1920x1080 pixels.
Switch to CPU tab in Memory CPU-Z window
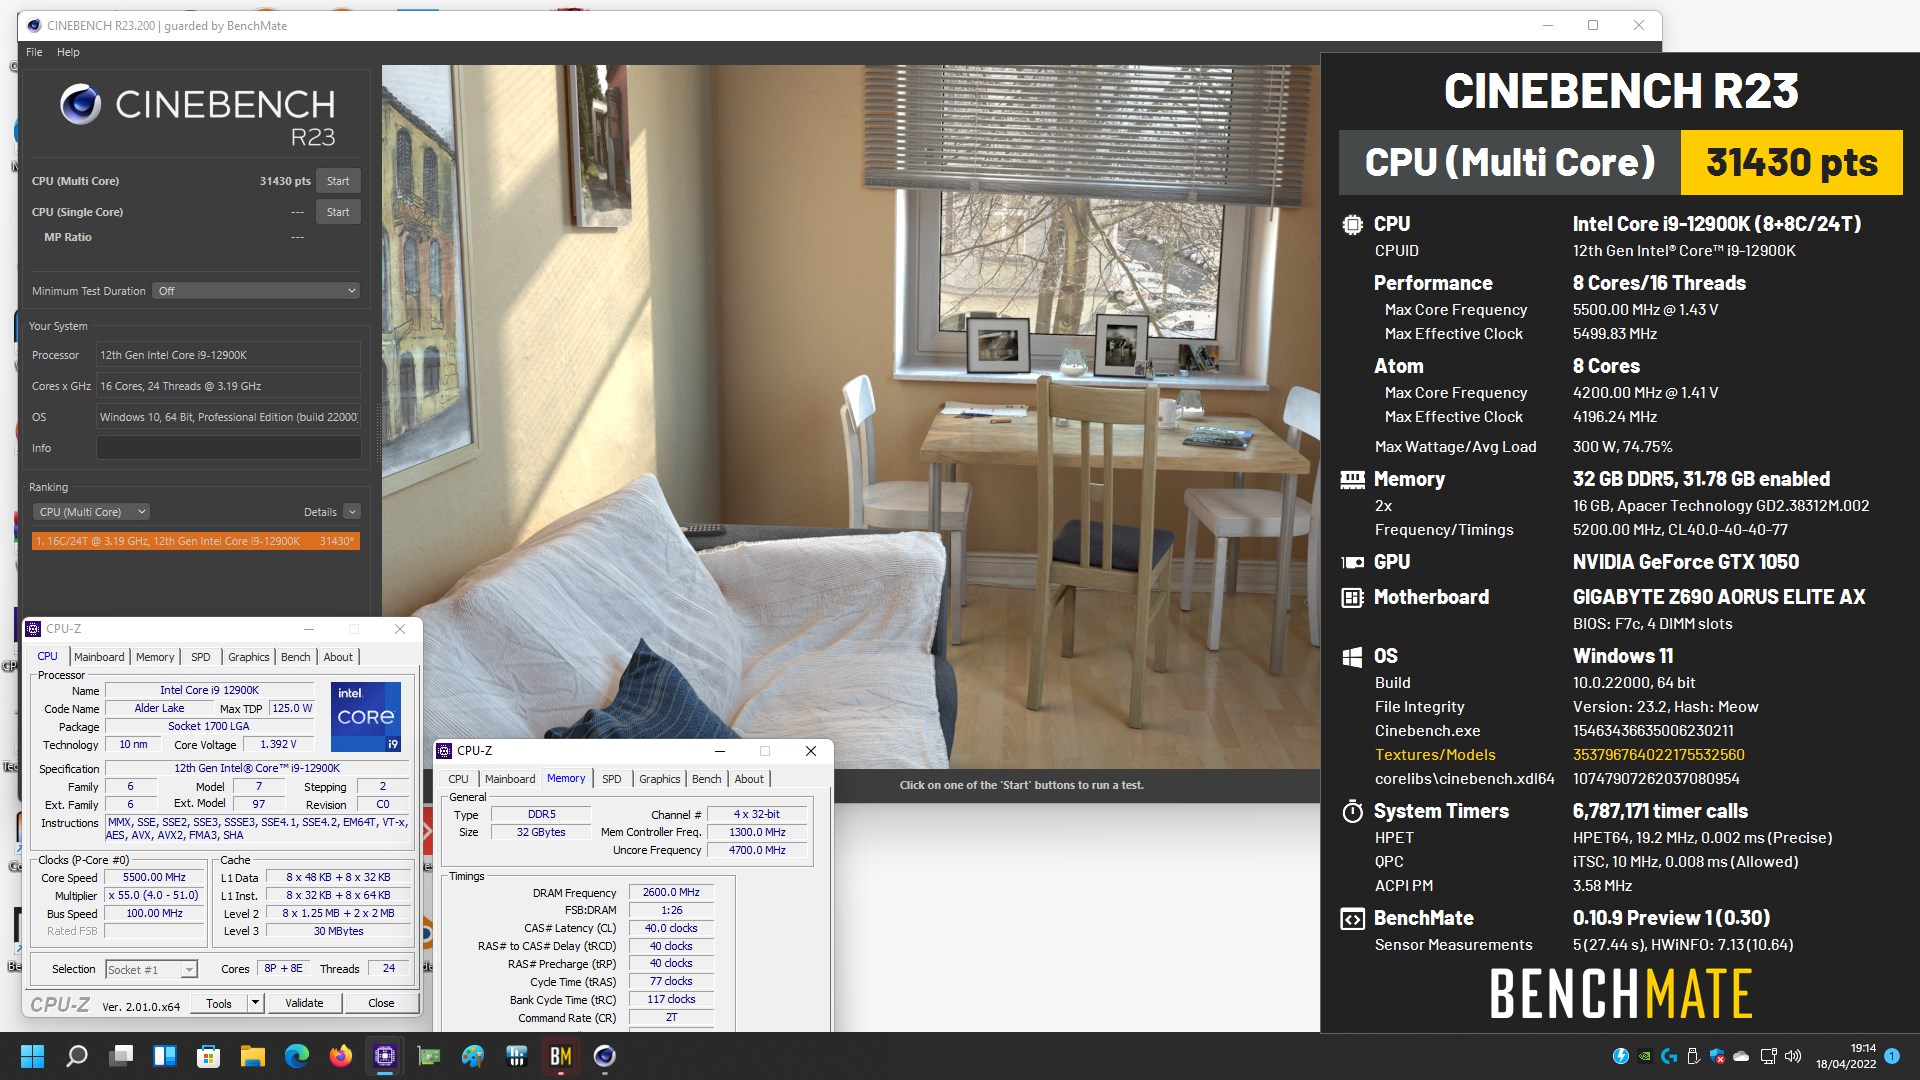point(458,779)
